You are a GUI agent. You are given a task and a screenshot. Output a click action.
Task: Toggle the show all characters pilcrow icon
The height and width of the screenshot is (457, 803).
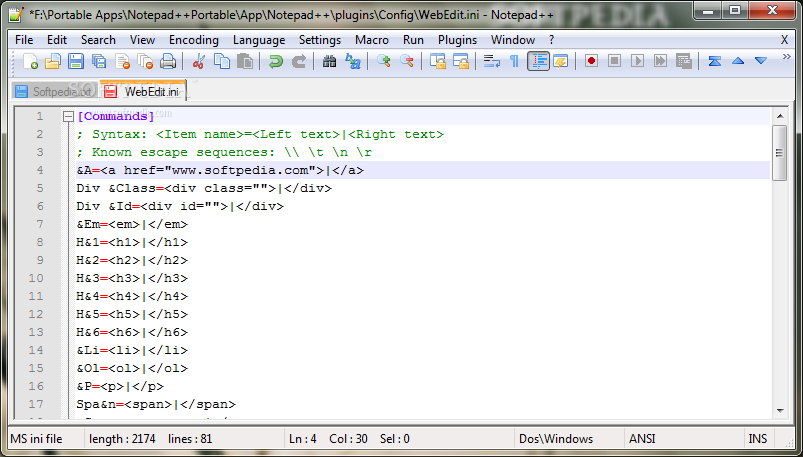click(x=514, y=61)
